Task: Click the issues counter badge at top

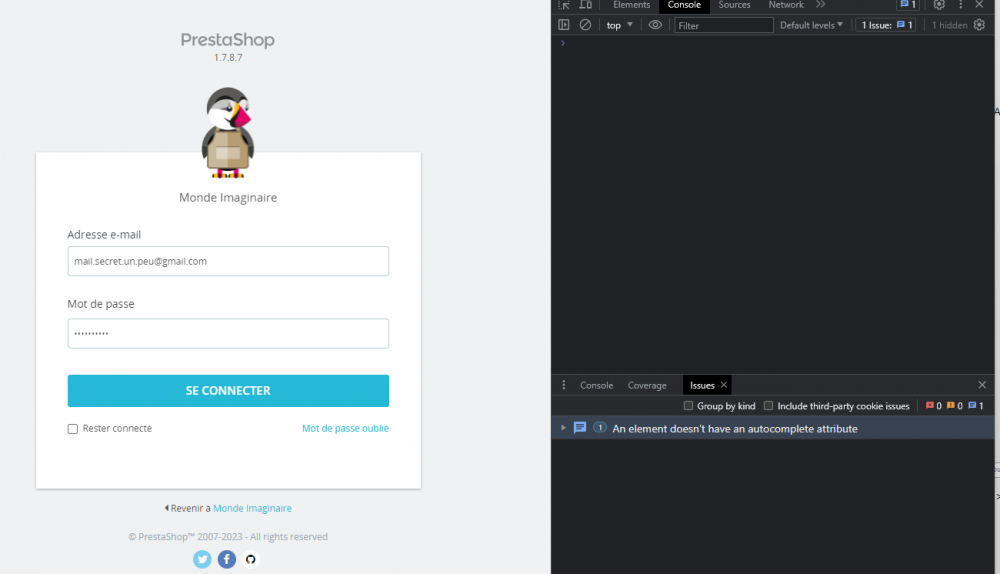Action: 908,5
